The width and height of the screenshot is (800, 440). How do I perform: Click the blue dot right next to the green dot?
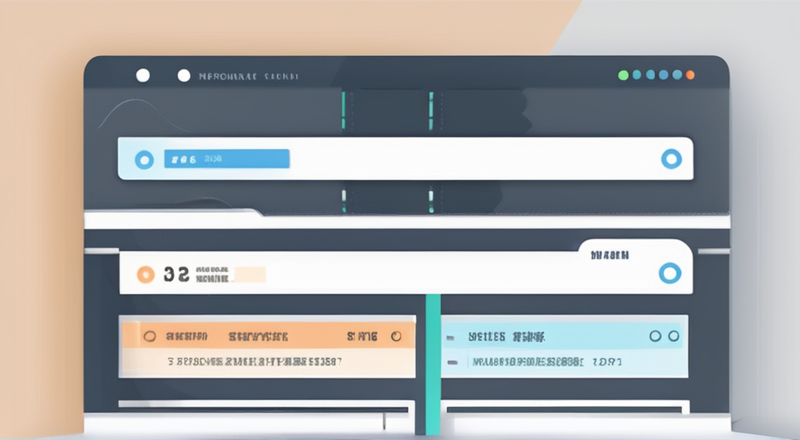tap(637, 75)
